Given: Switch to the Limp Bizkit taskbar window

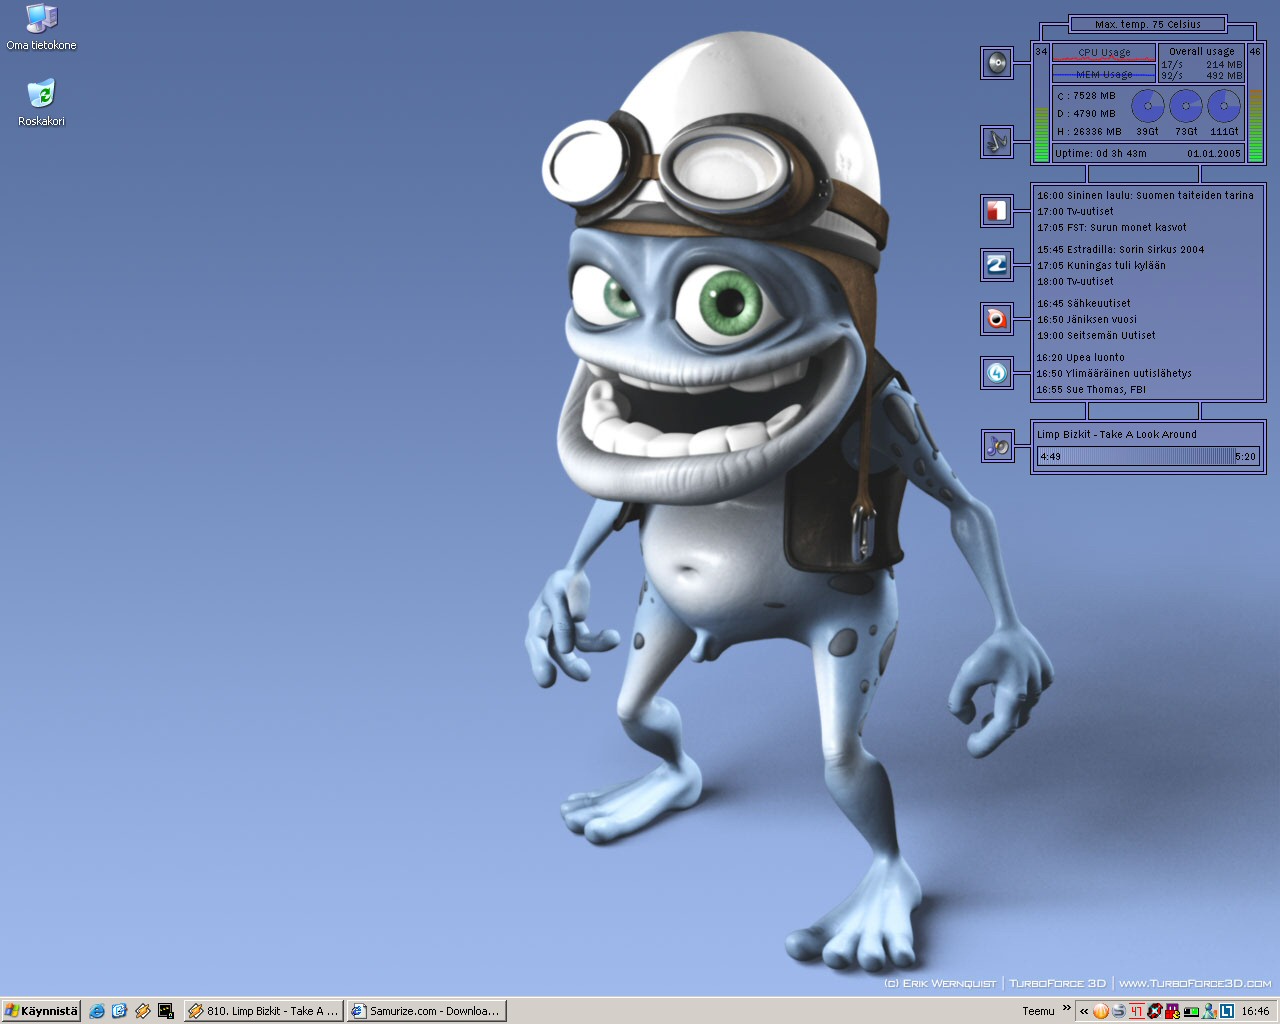Looking at the screenshot, I should click(264, 1011).
